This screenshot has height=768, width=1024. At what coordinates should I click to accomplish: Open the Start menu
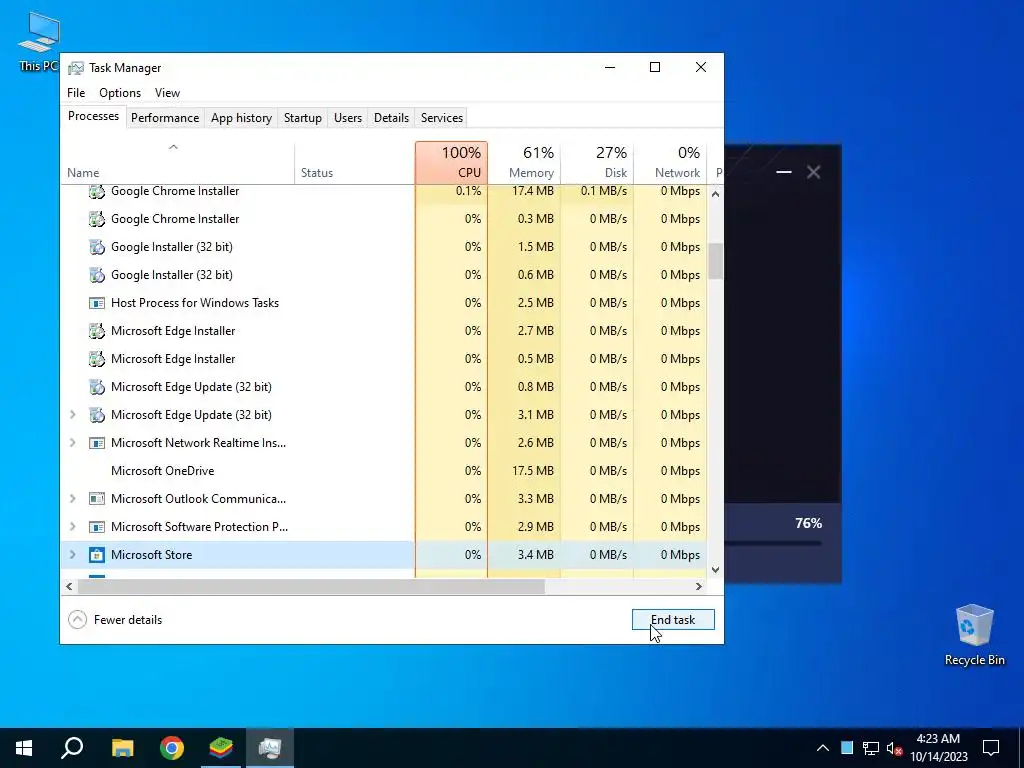point(24,748)
